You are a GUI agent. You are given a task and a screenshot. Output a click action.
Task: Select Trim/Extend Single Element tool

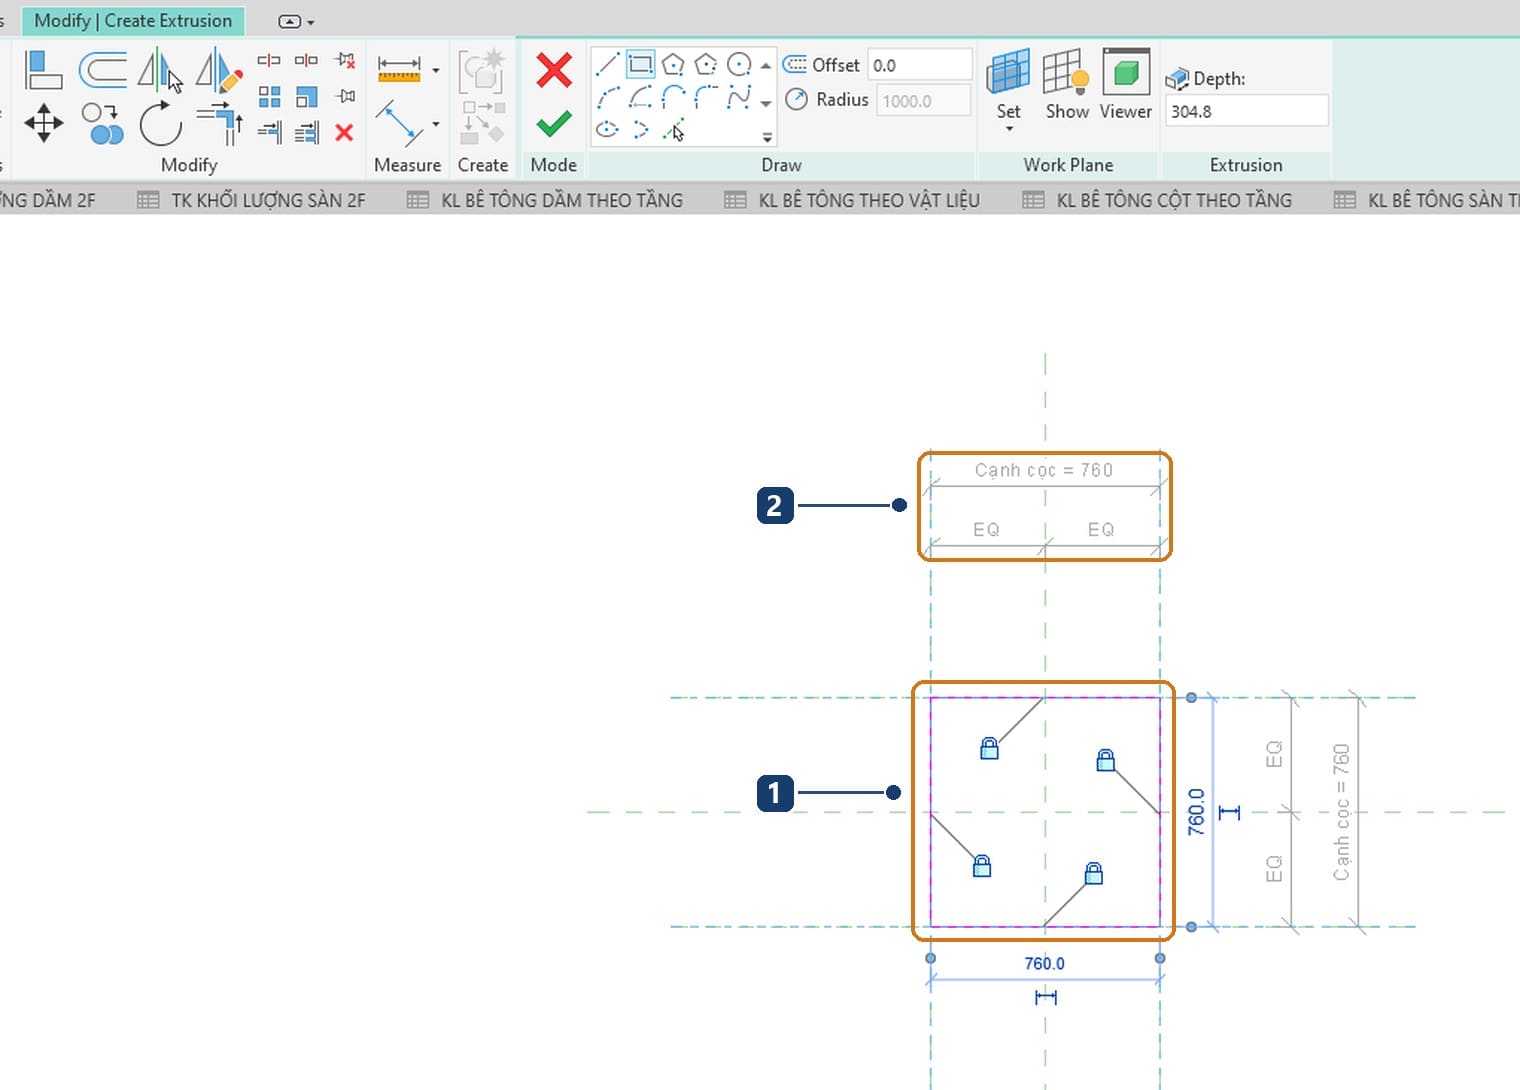point(269,131)
